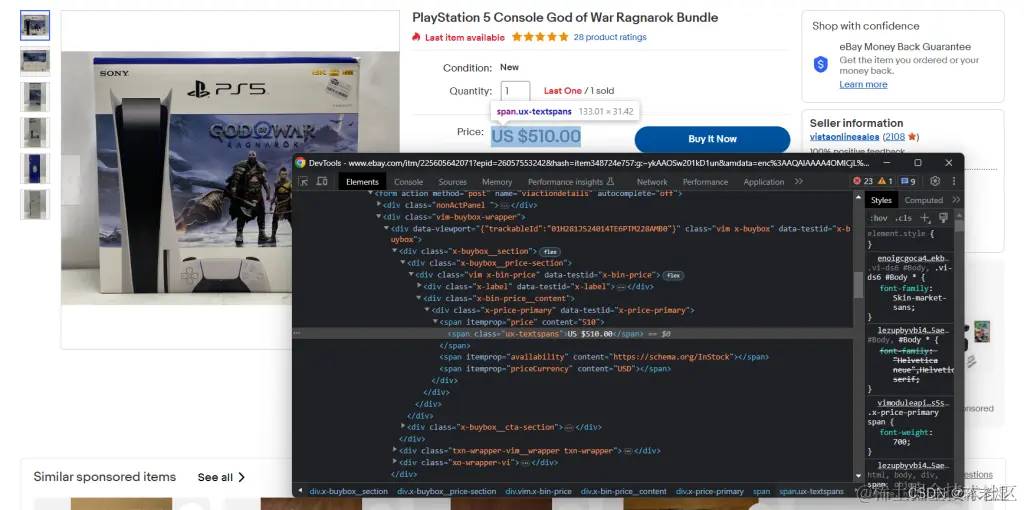
Task: Collapse the x-price-primary div node
Action: [426, 310]
